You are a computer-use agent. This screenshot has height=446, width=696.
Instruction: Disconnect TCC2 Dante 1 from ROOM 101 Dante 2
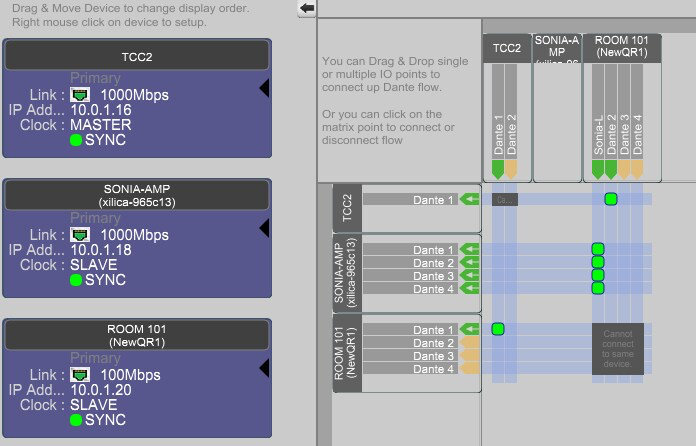(x=611, y=199)
